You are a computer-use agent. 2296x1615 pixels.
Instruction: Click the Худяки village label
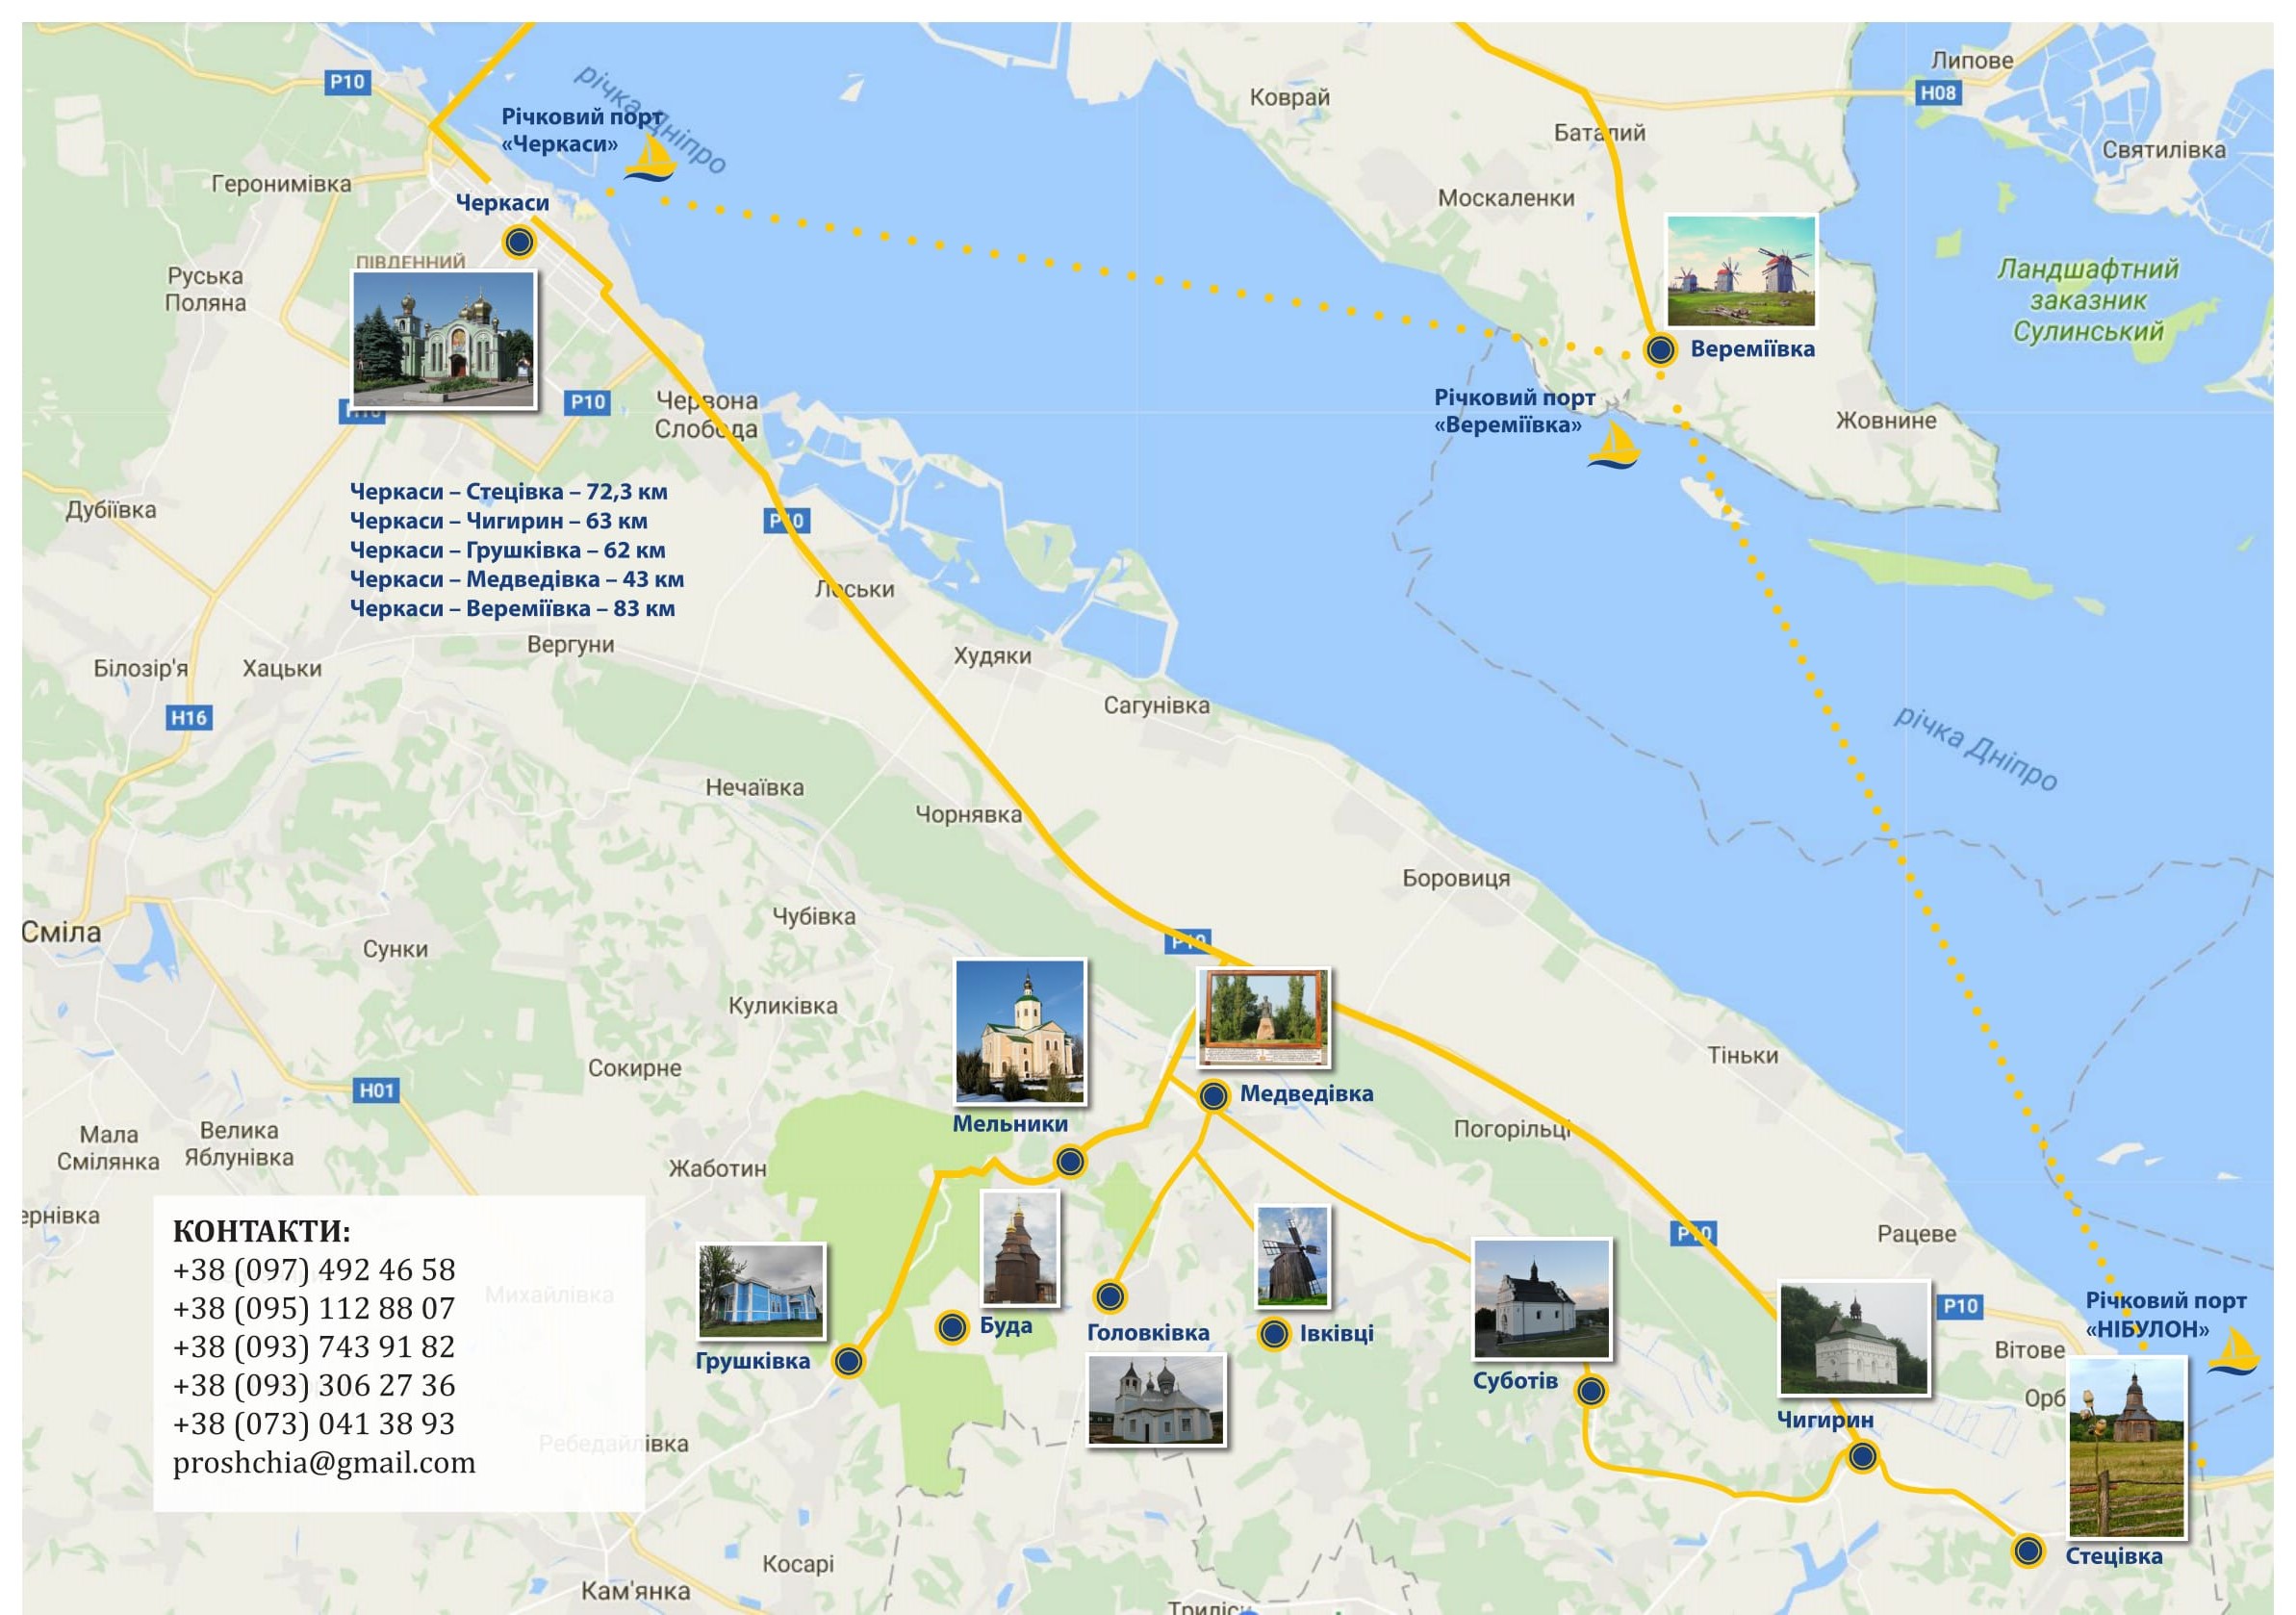pyautogui.click(x=992, y=656)
